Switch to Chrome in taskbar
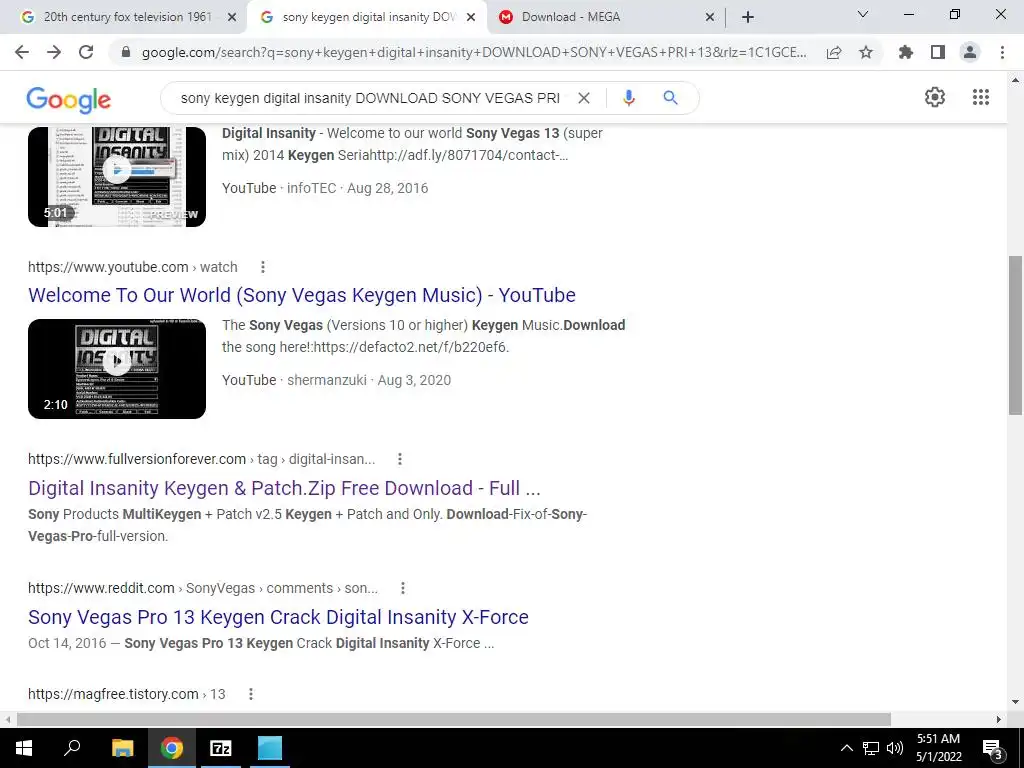This screenshot has width=1024, height=768. (172, 748)
